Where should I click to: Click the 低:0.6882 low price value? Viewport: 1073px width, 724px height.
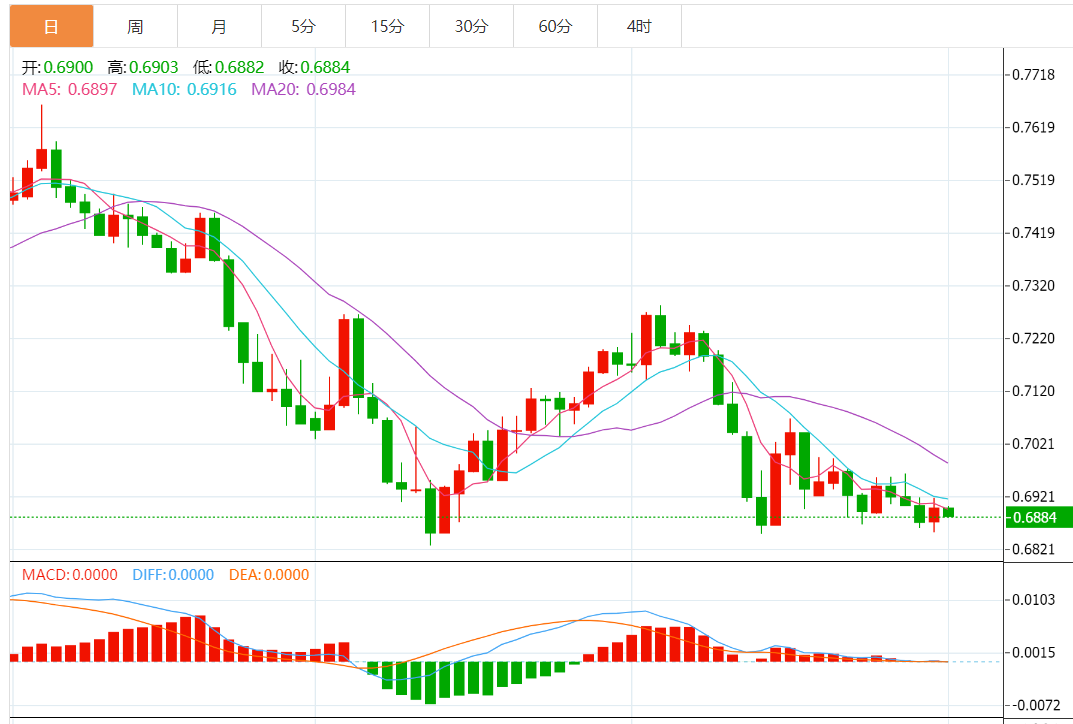[x=229, y=67]
